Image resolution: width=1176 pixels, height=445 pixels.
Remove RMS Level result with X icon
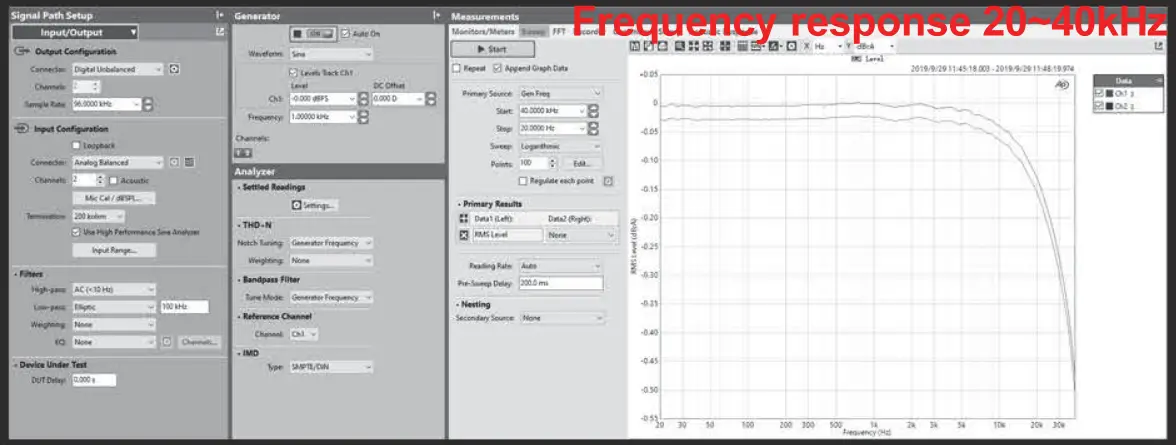click(x=463, y=236)
